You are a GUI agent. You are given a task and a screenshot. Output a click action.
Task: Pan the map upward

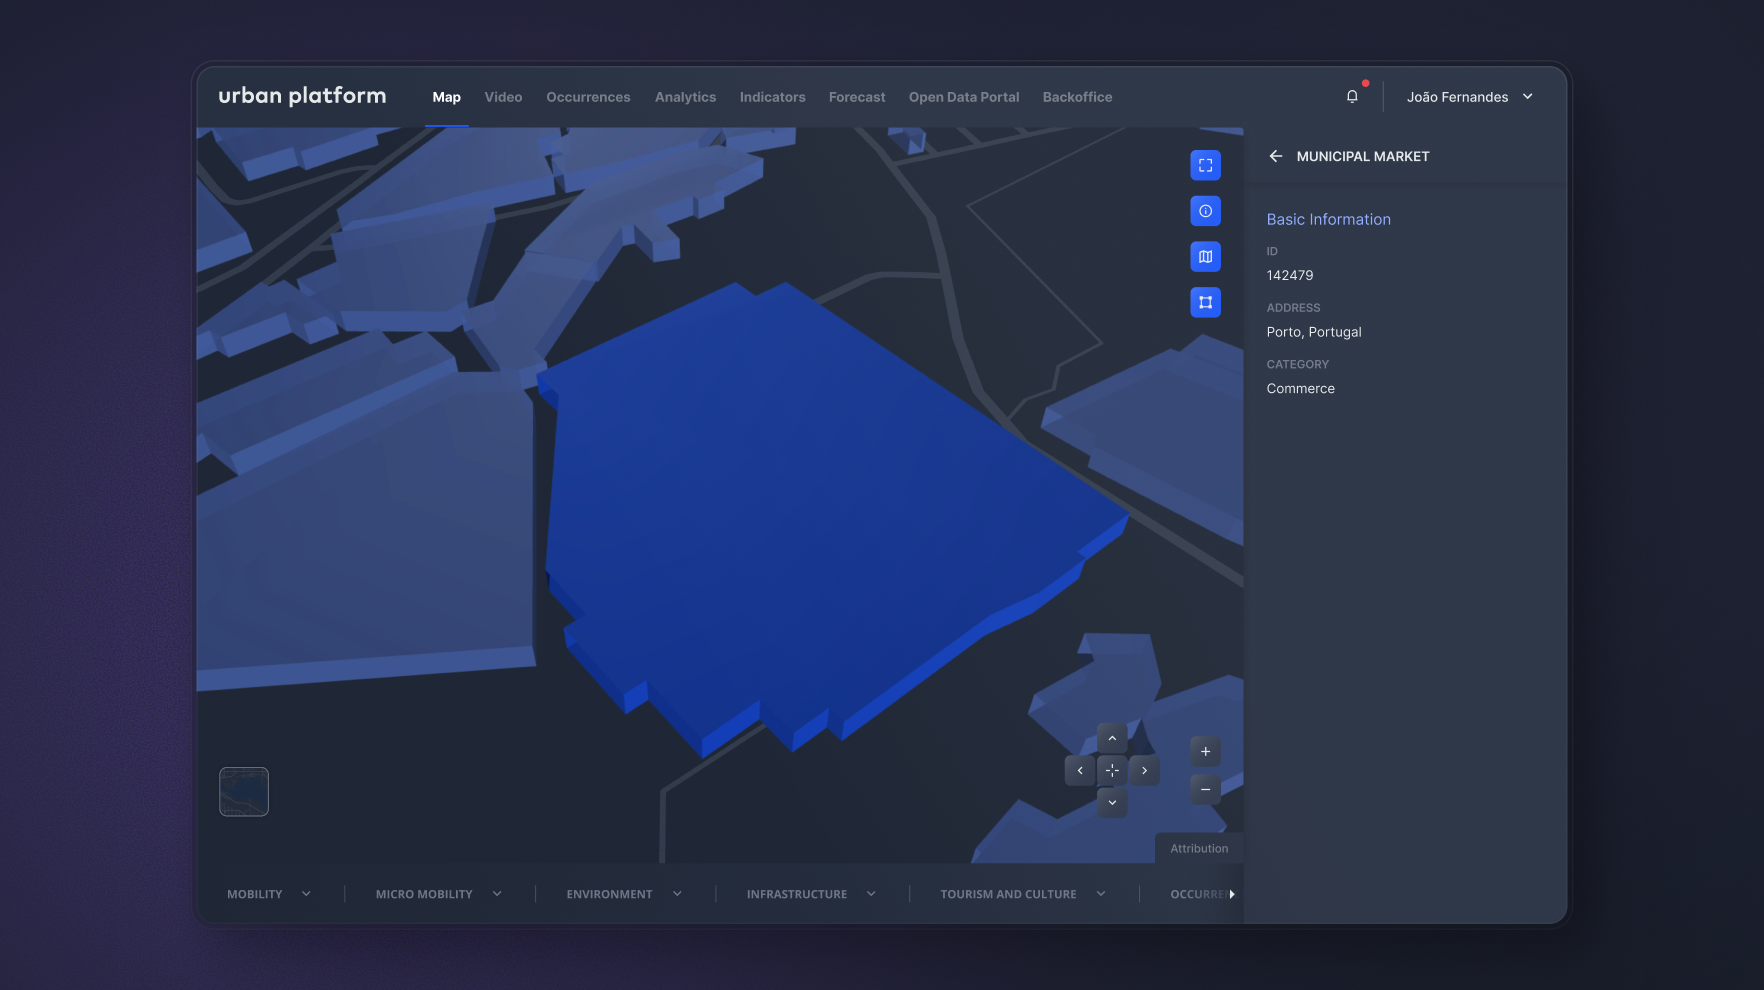tap(1112, 738)
